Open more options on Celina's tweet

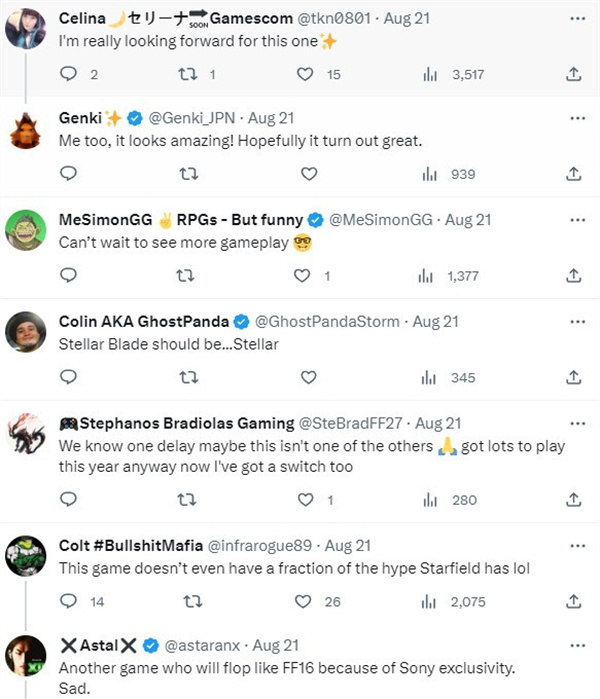pos(576,17)
